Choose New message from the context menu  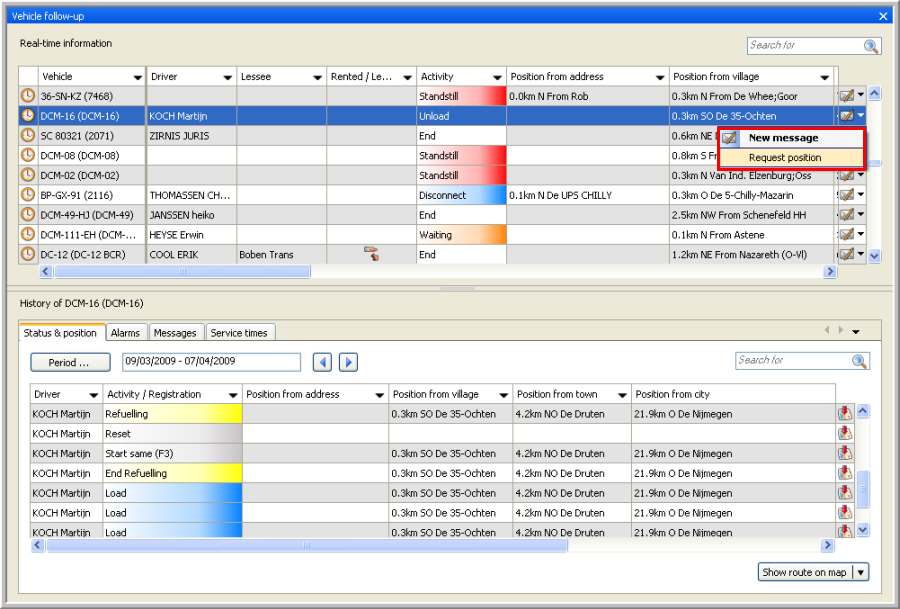coord(783,138)
